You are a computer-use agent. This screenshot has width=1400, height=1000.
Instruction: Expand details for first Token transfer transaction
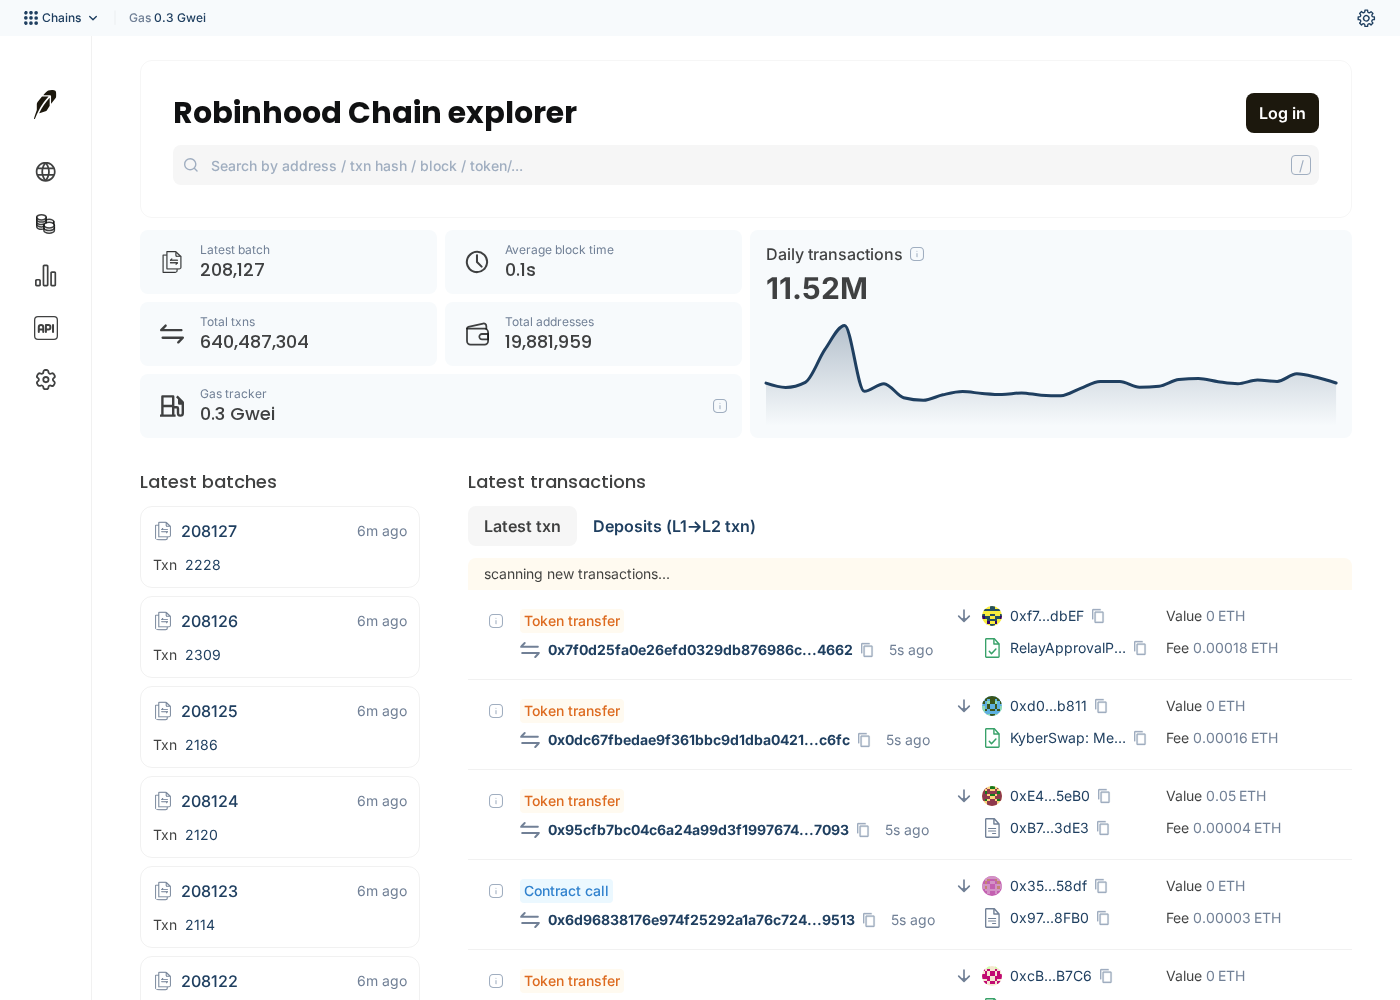pos(496,621)
